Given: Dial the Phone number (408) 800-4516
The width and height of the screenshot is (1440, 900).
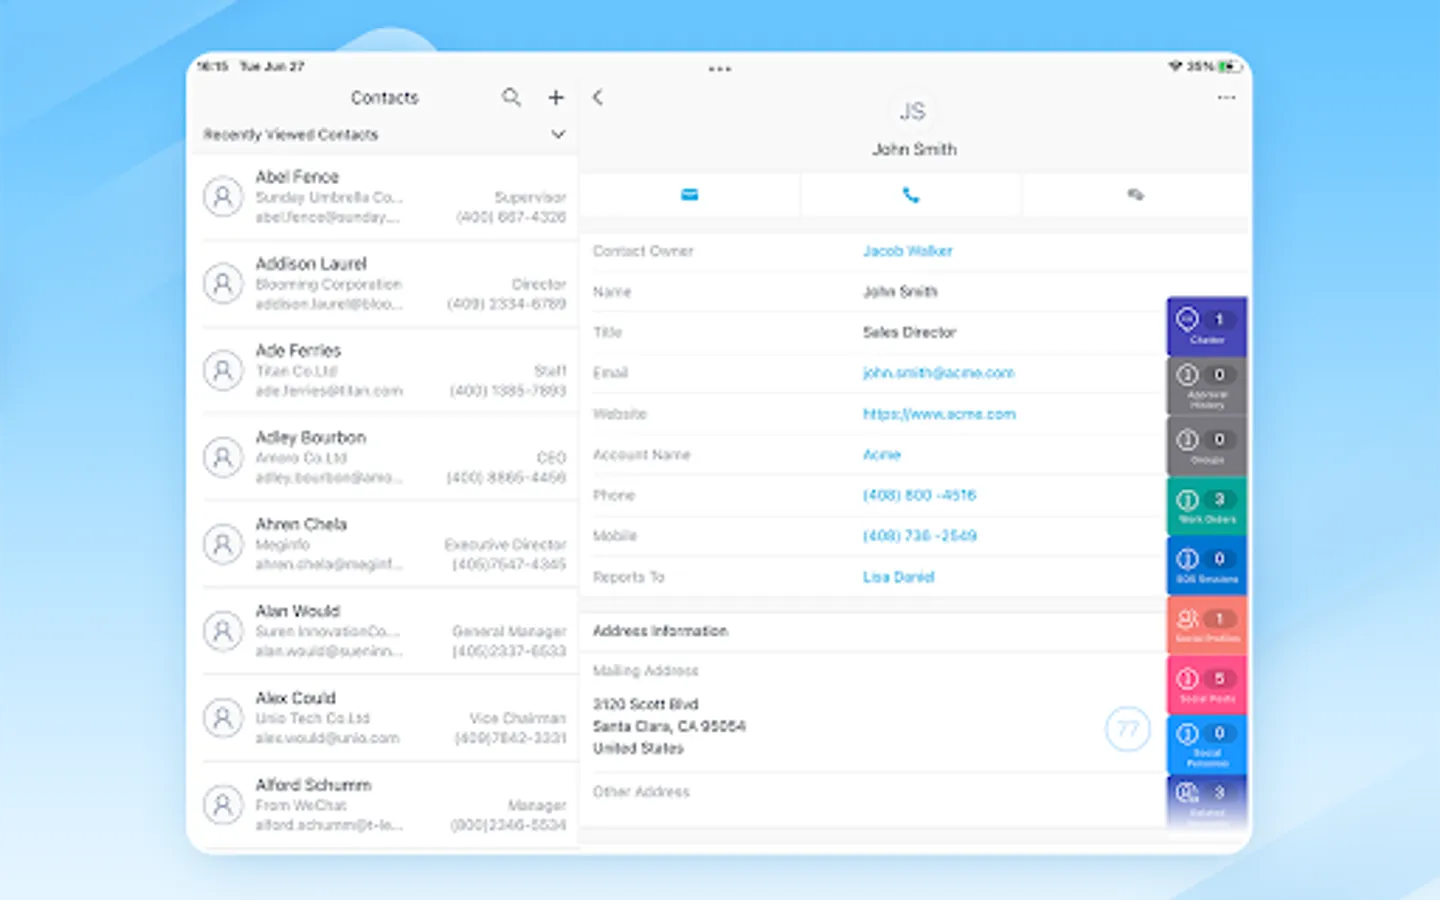Looking at the screenshot, I should tap(920, 495).
